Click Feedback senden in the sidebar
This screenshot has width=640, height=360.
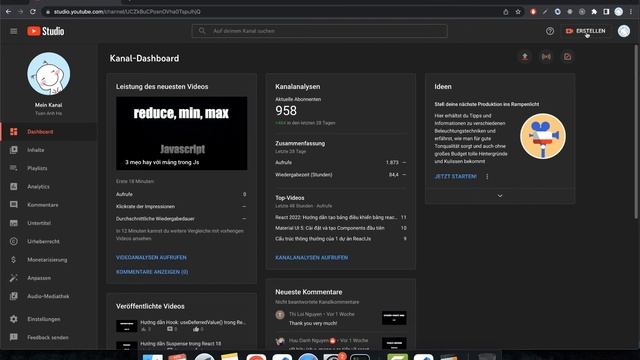click(x=49, y=338)
